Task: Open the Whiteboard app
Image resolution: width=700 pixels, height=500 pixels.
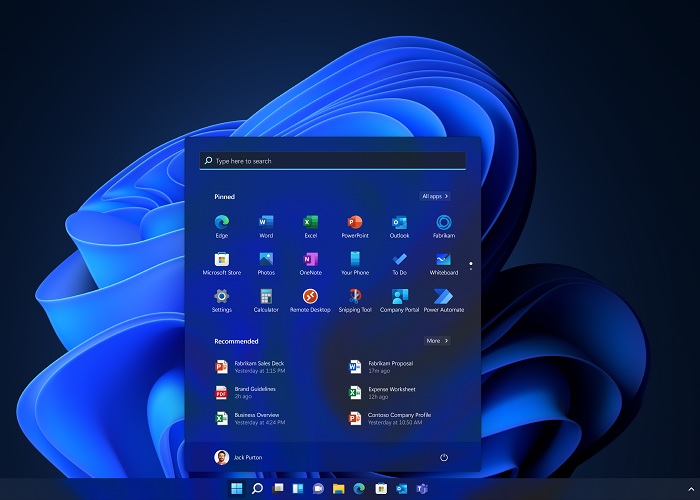Action: (x=444, y=264)
